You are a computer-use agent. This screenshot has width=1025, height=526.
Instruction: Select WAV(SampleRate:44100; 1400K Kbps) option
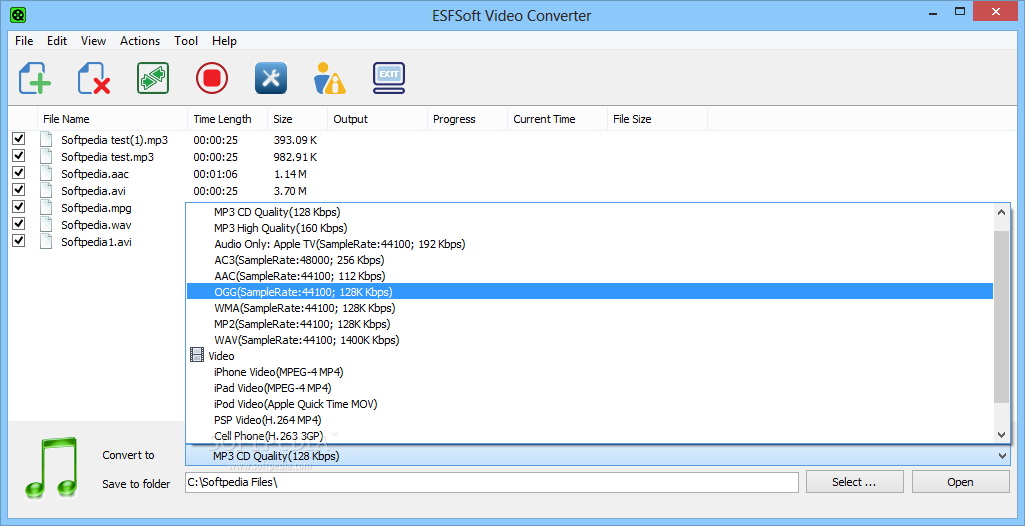coord(590,340)
